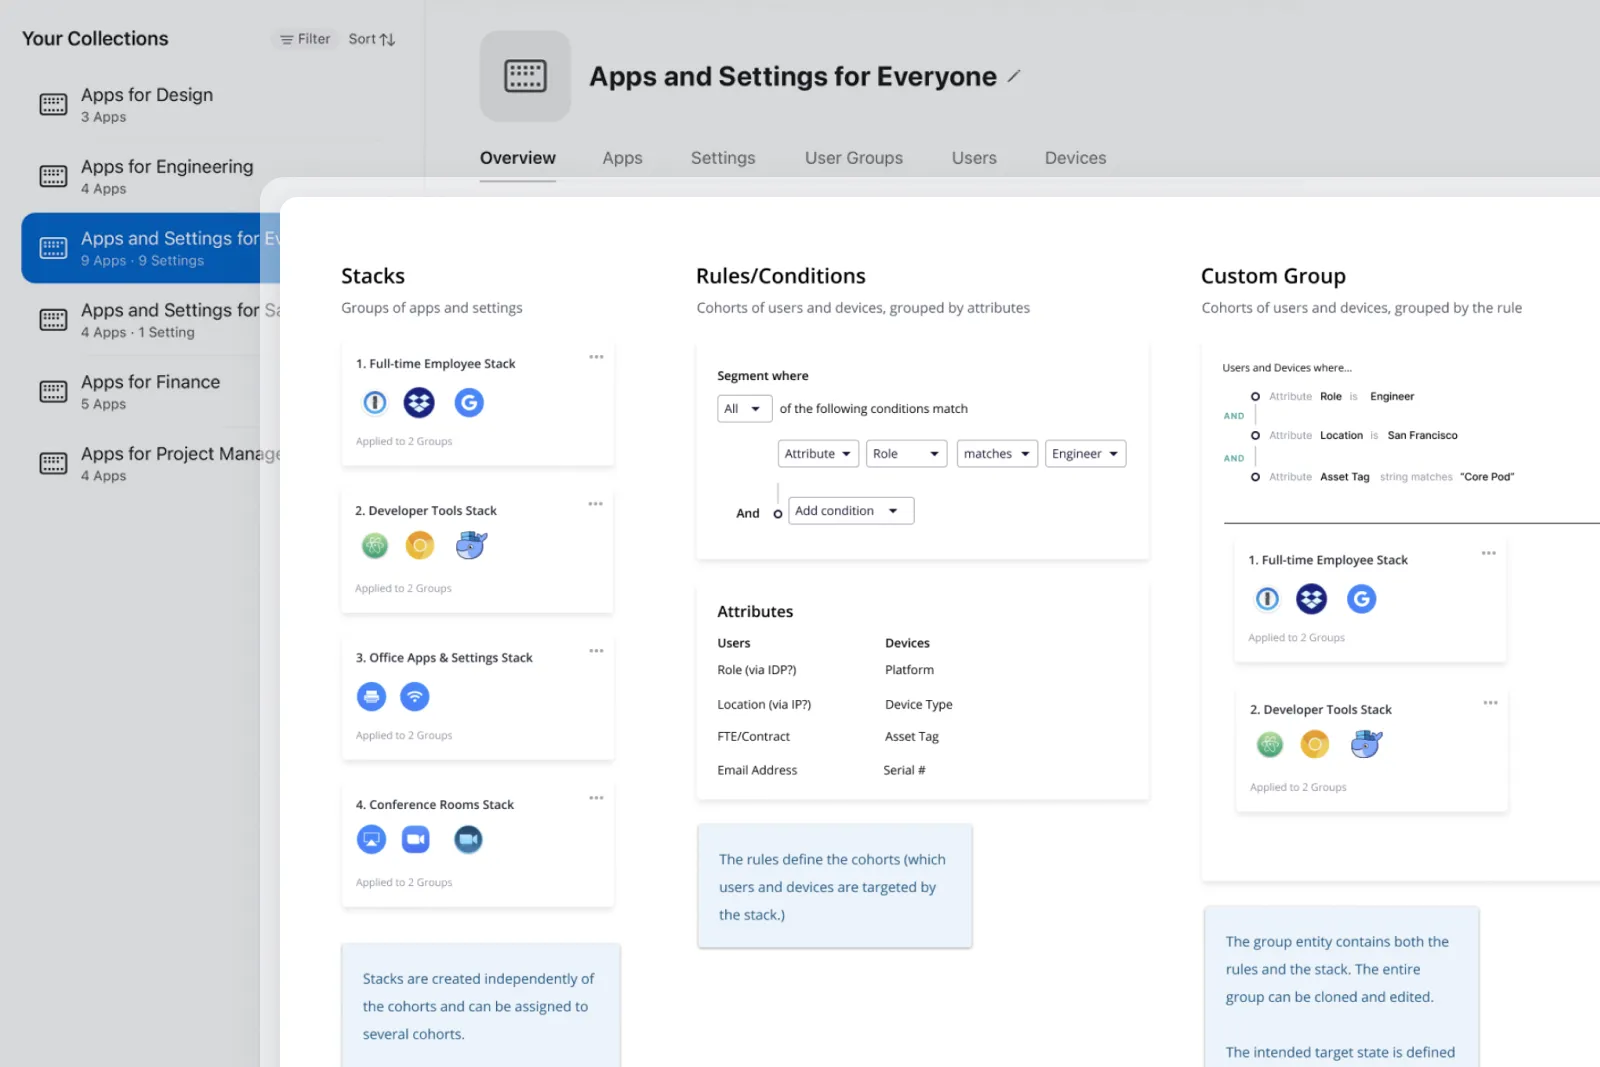Click the Filter button in Your Collections
Viewport: 1600px width, 1067px height.
(305, 39)
